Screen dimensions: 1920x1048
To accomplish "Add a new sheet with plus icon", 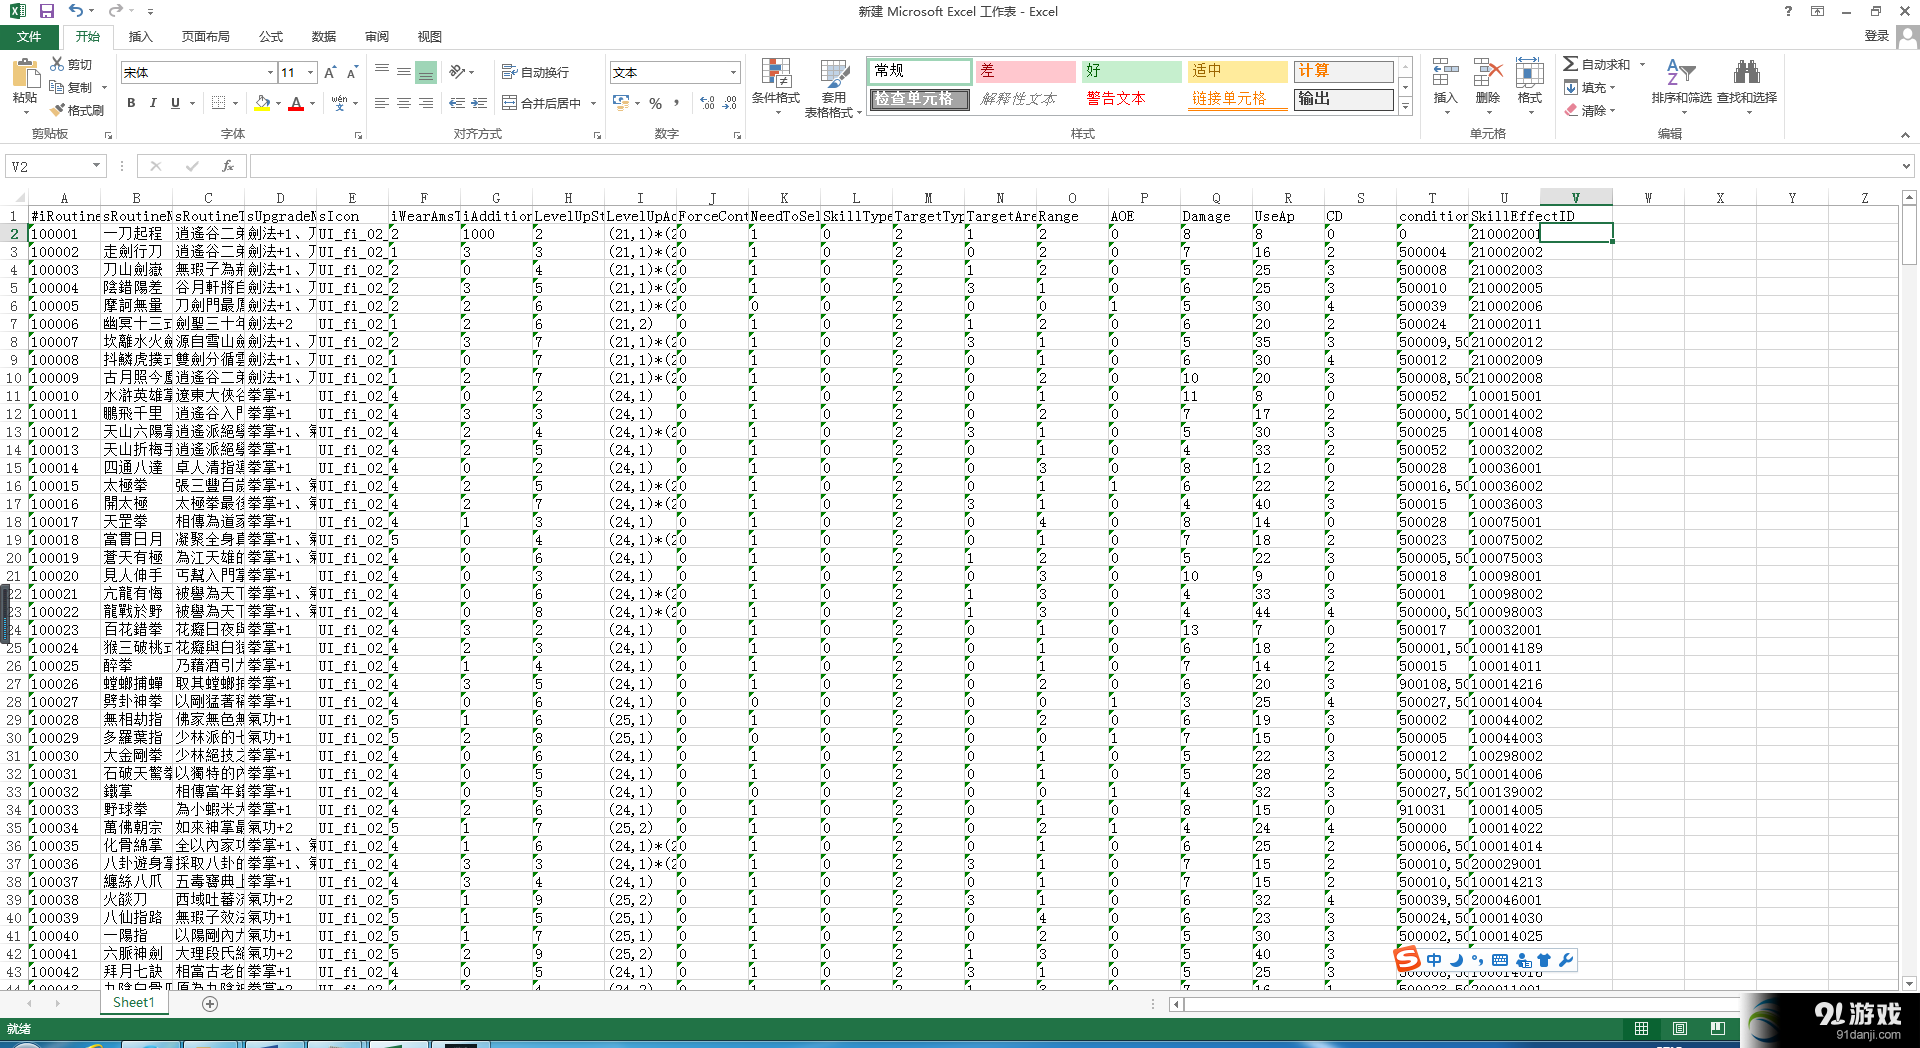I will pos(210,1003).
